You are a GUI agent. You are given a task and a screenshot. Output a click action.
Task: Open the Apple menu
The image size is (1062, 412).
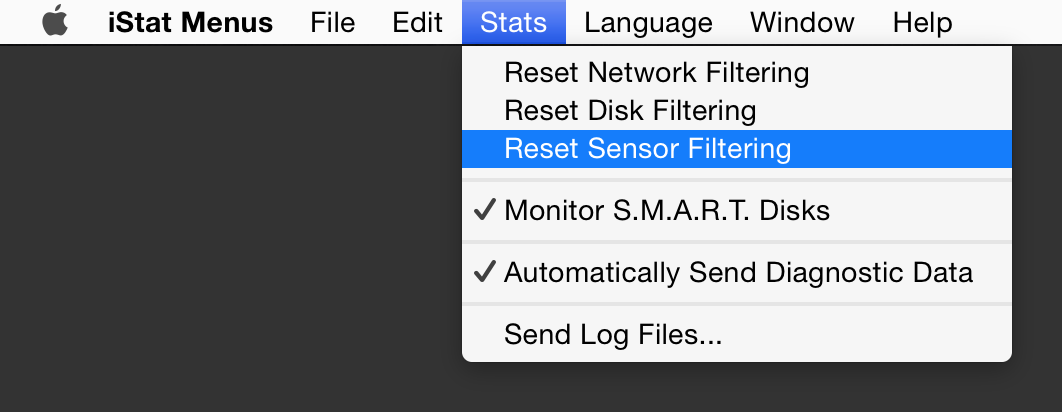pos(56,22)
